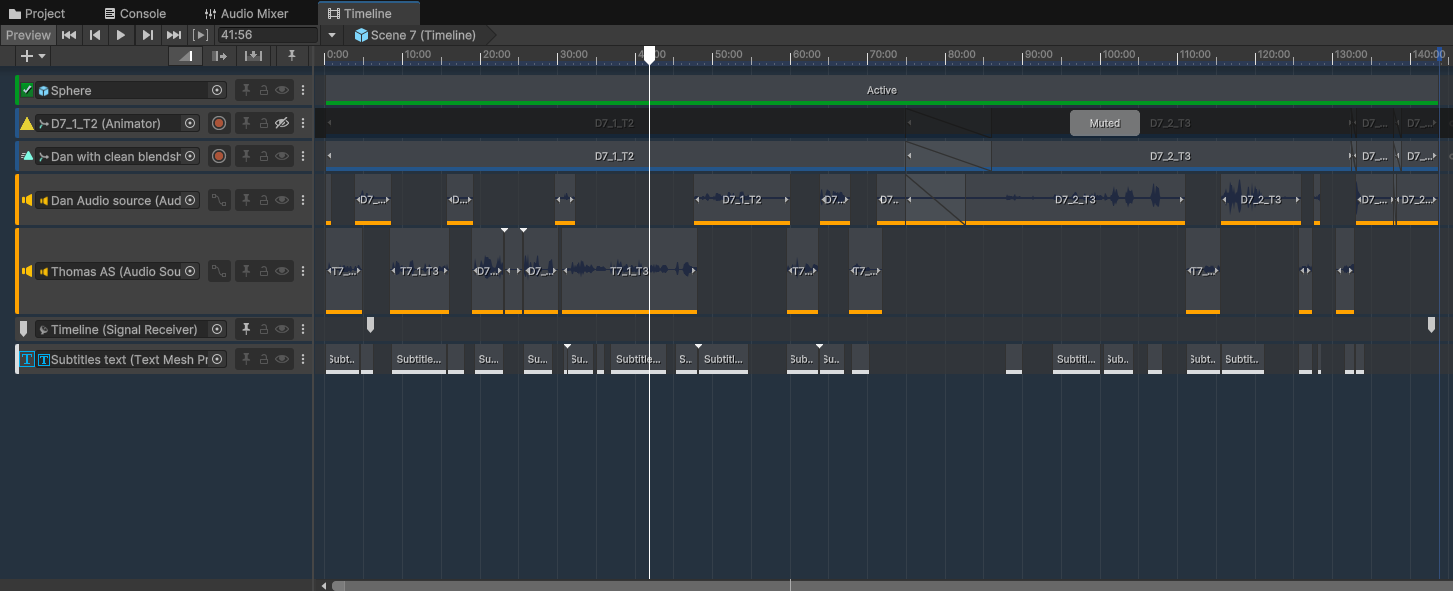Lock the Timeline Signal Receiver track

click(x=264, y=329)
